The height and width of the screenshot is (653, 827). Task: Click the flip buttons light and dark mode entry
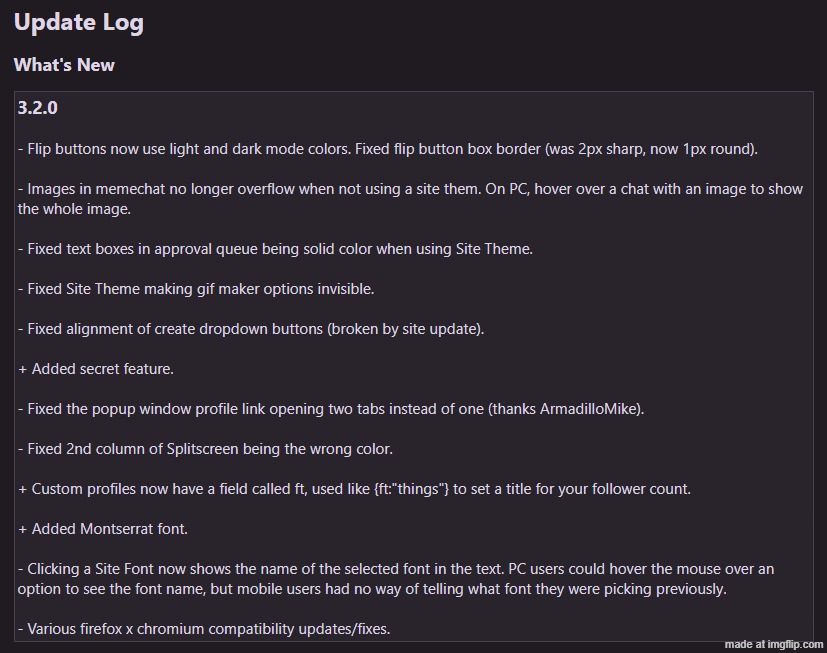pos(388,149)
